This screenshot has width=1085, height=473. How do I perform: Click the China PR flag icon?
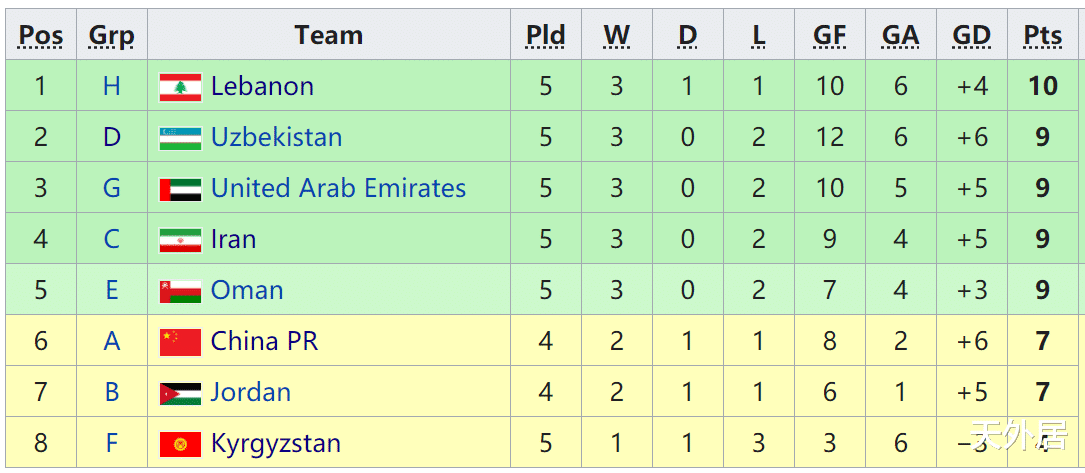(180, 342)
